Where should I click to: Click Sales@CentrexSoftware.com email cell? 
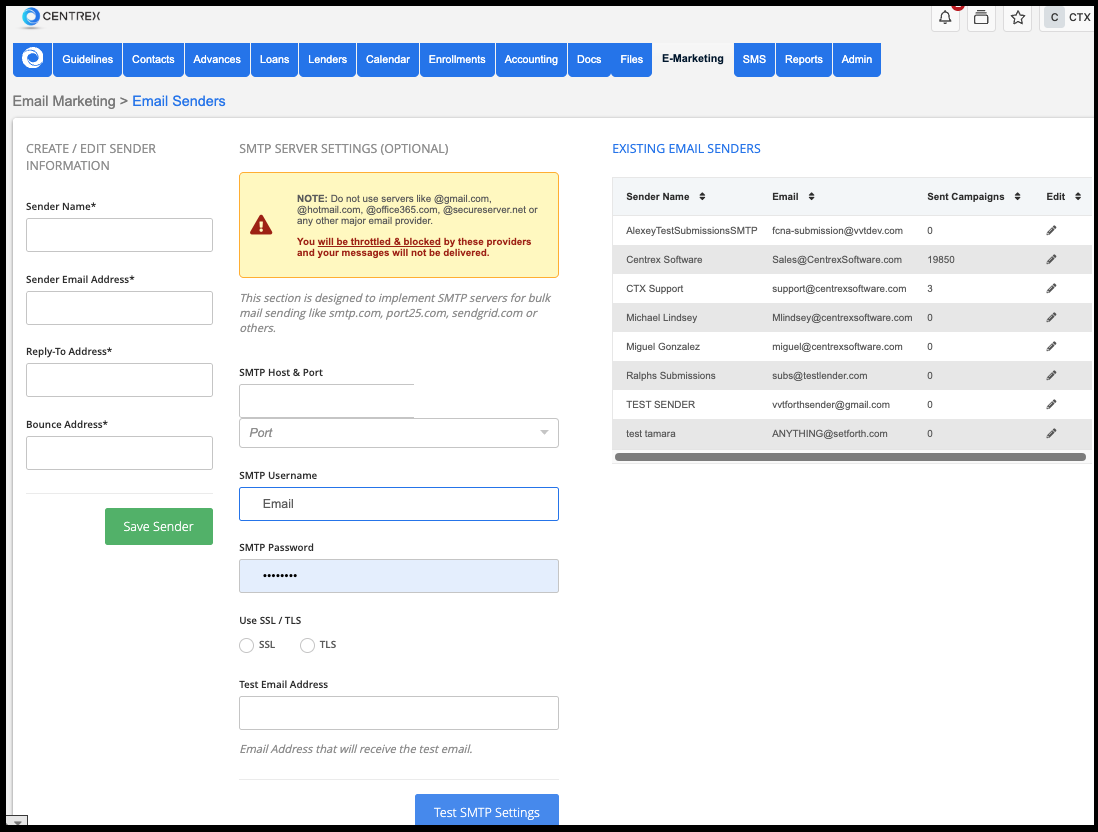click(837, 259)
